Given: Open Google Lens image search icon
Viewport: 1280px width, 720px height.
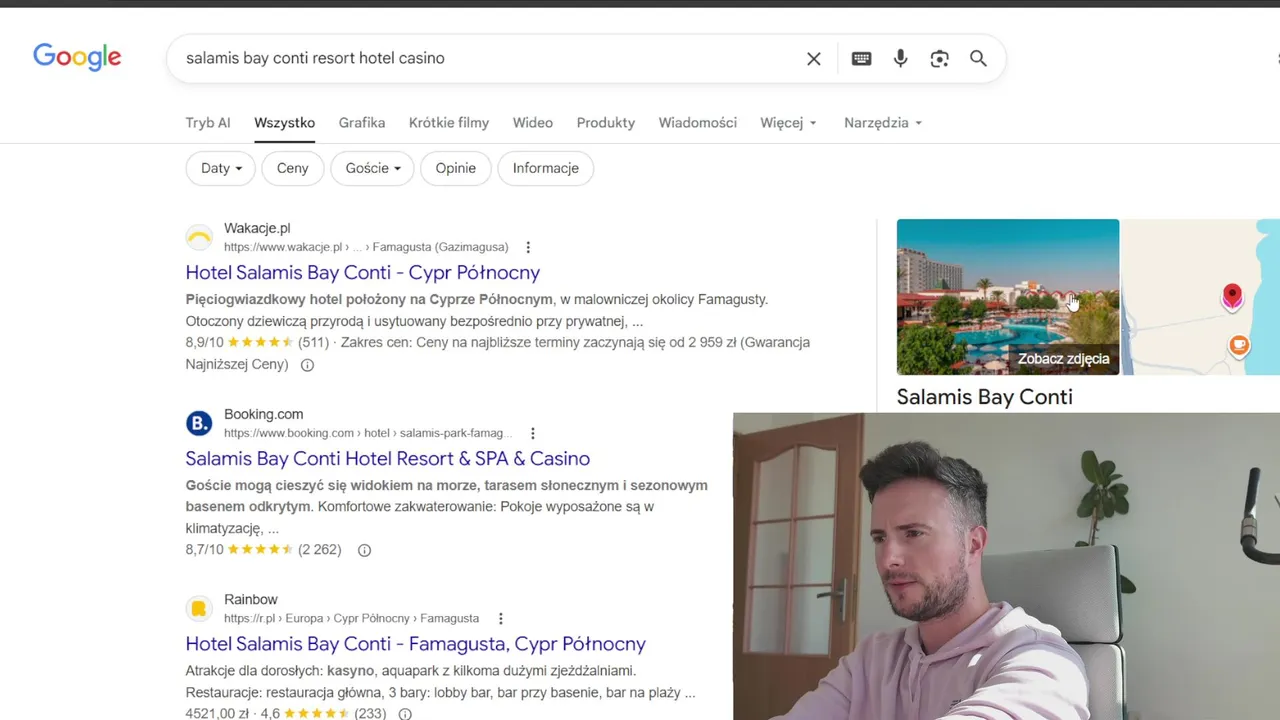Looking at the screenshot, I should 939,59.
